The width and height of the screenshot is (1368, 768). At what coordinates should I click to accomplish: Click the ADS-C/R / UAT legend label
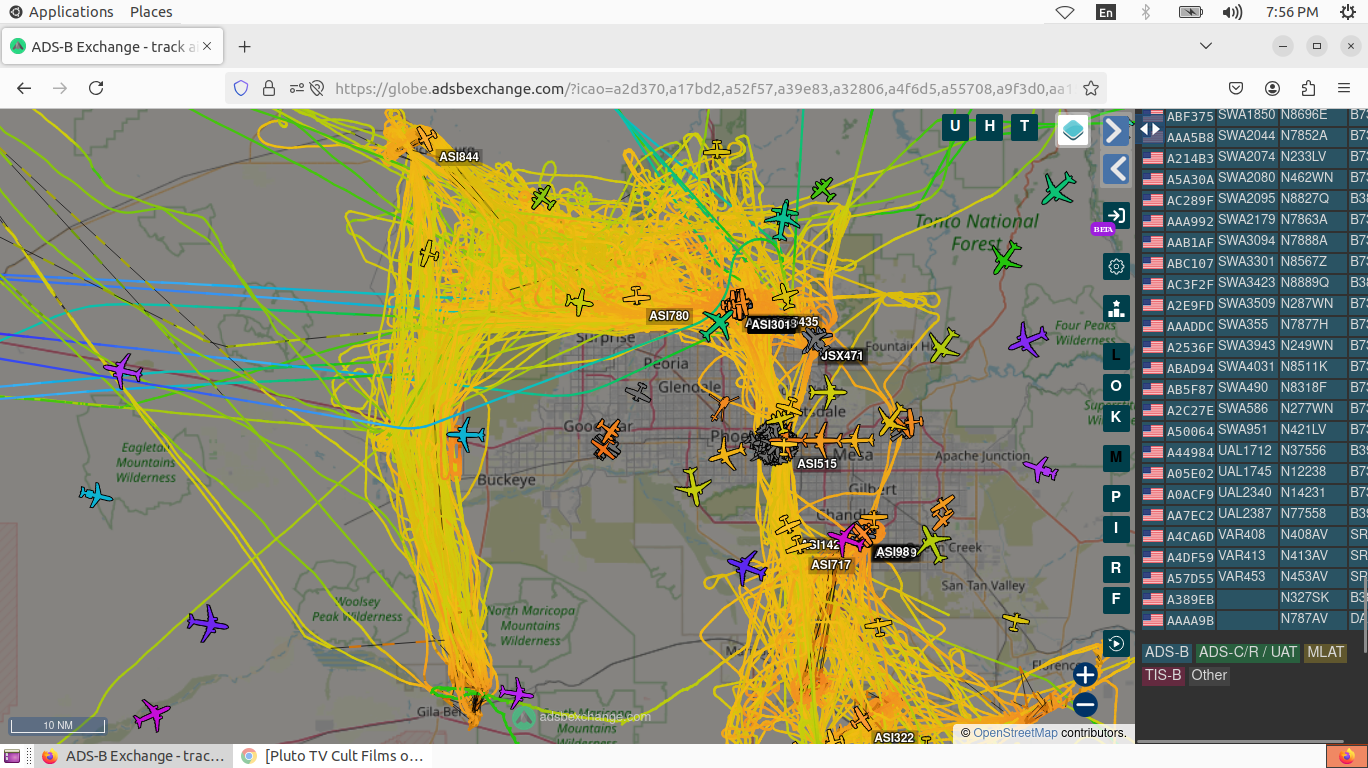coord(1248,652)
